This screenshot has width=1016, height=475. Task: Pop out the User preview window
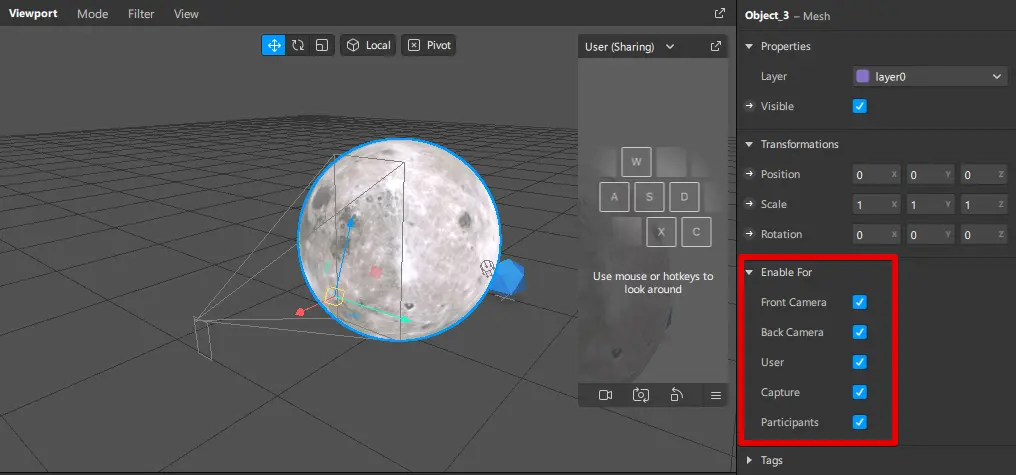(715, 47)
